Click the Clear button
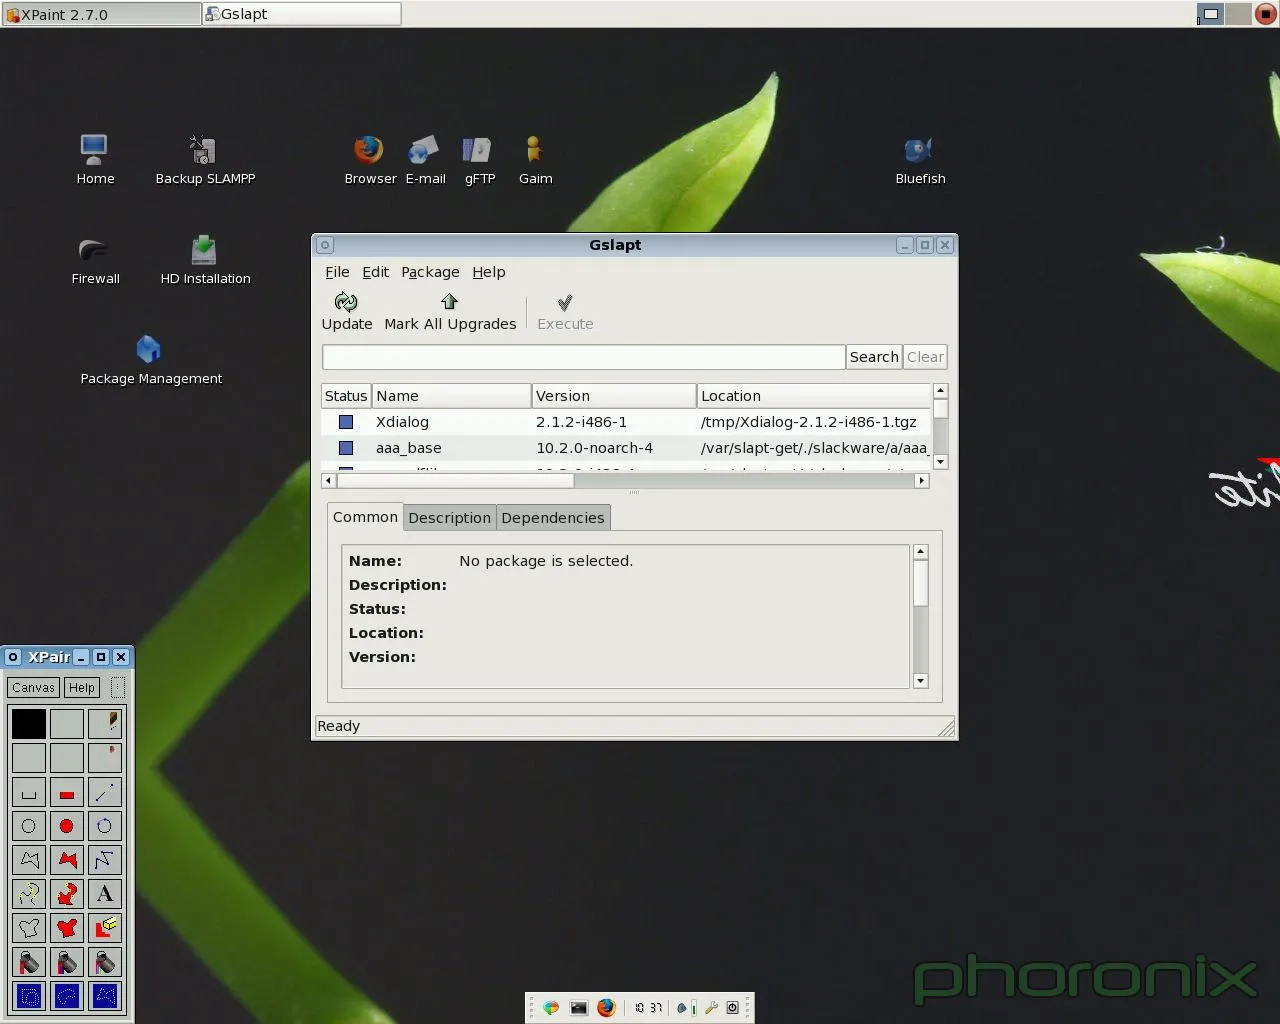Screen dimensions: 1280x1024 point(925,357)
